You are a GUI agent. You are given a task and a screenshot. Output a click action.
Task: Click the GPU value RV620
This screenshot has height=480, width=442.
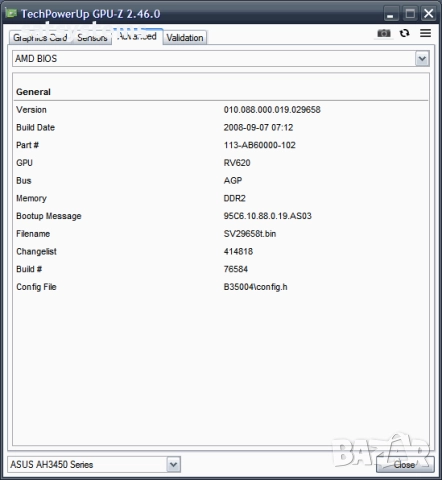(x=237, y=163)
